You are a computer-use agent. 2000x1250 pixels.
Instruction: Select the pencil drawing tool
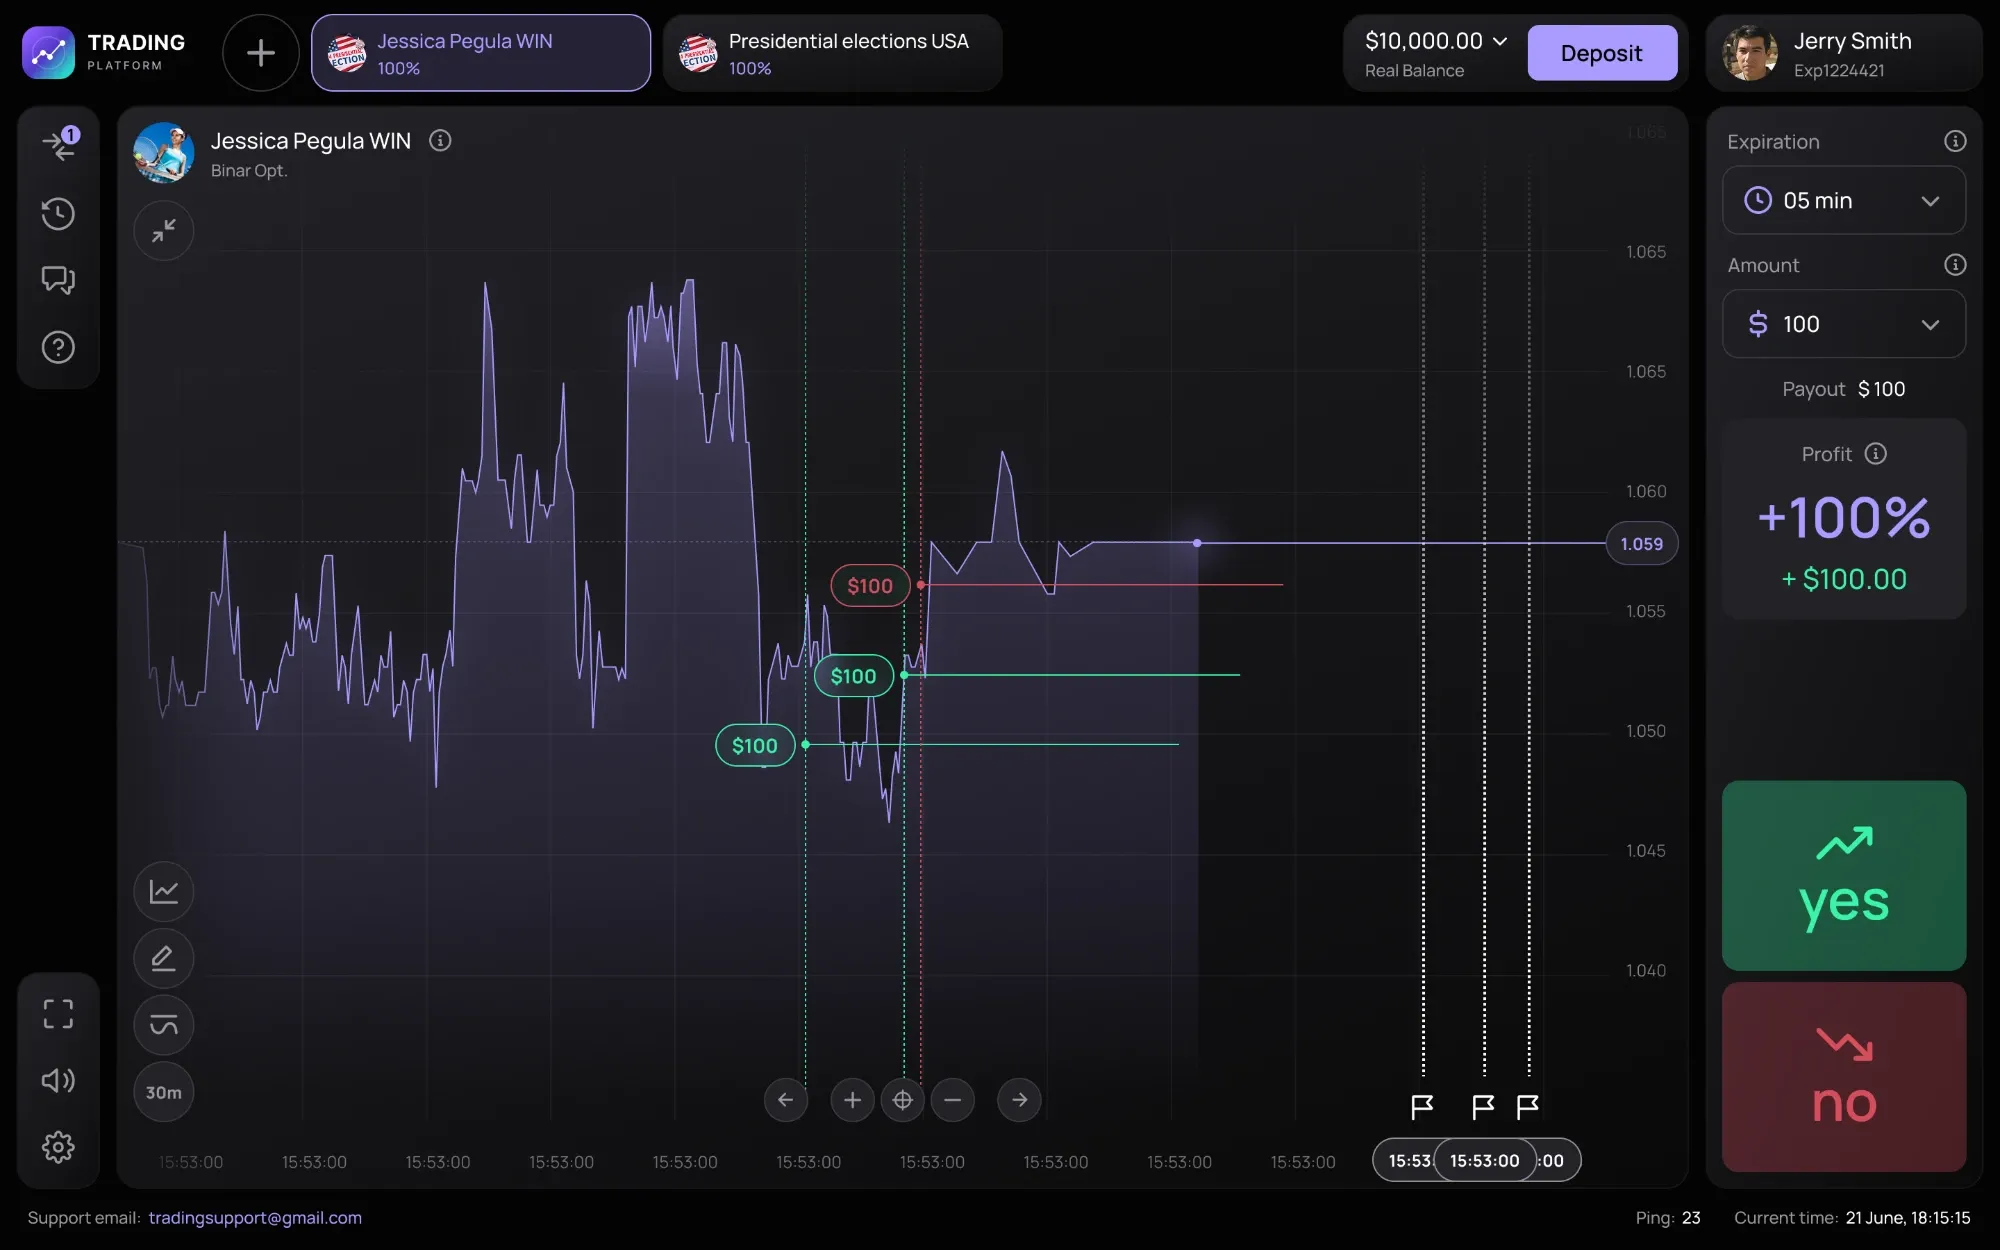[164, 958]
